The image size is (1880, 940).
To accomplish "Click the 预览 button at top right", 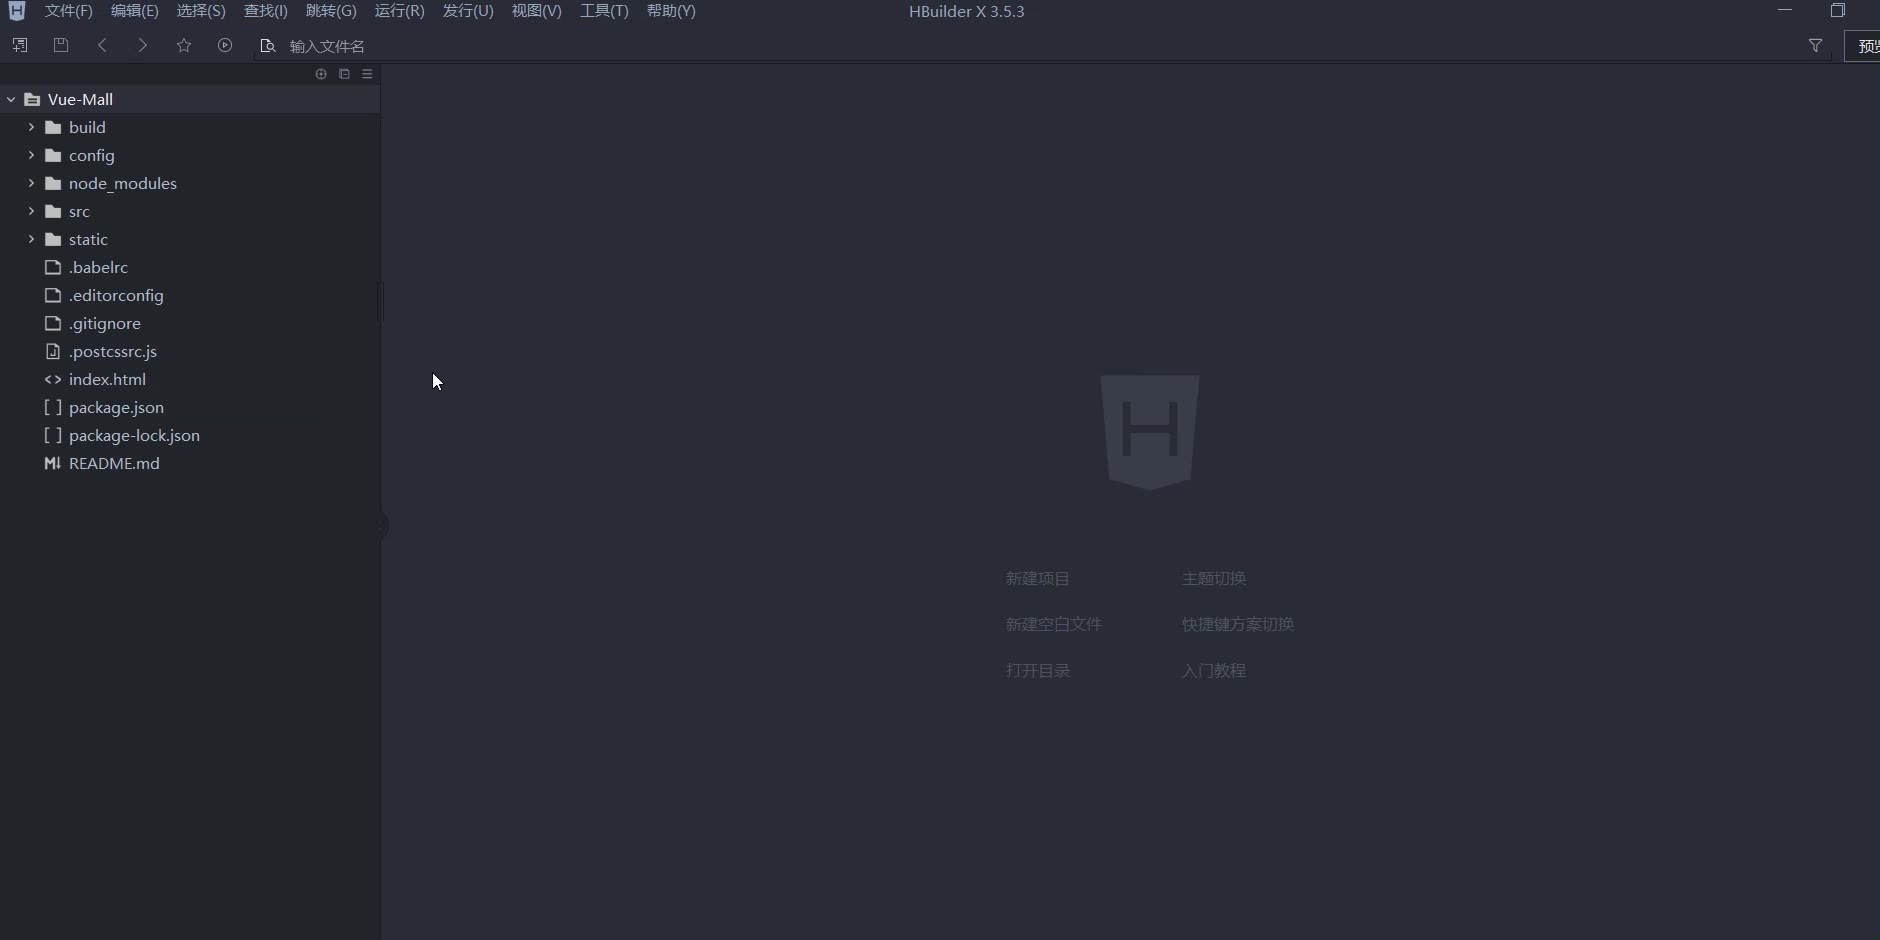I will [x=1863, y=46].
